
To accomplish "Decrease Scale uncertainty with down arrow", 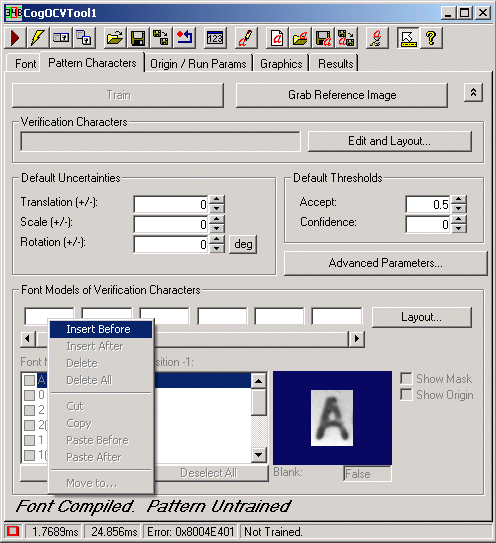I will click(x=216, y=228).
